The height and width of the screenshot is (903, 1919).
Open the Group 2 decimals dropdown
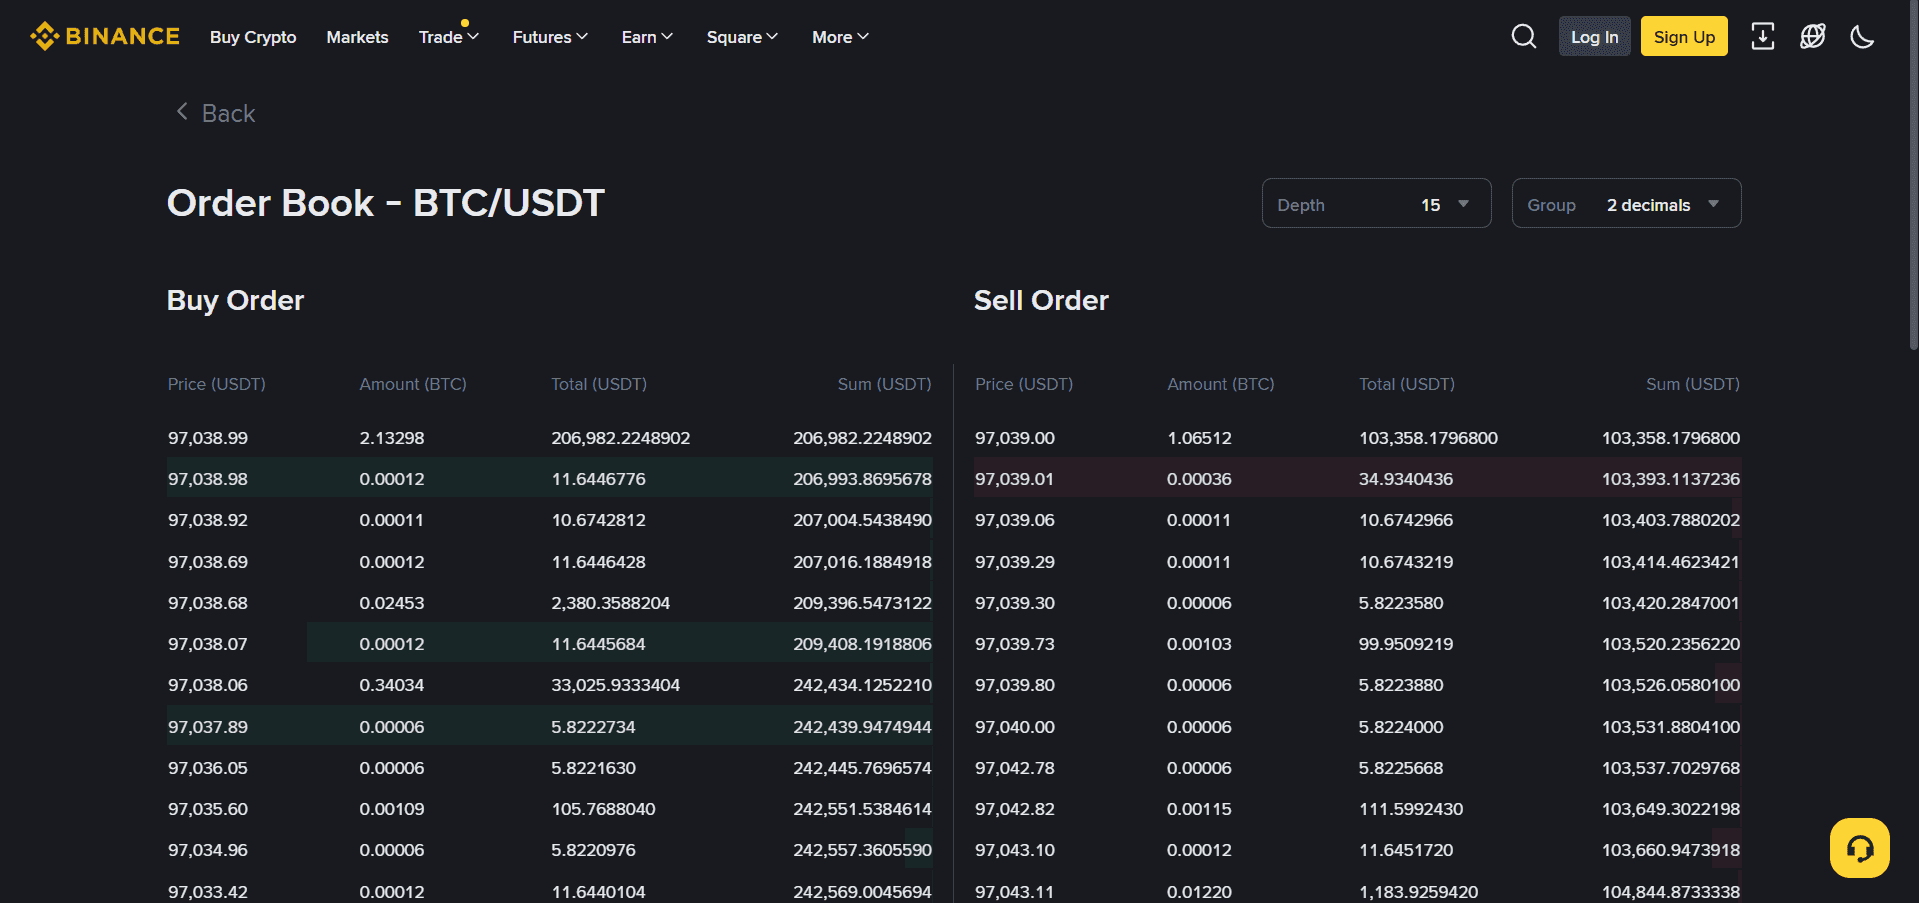point(1625,203)
